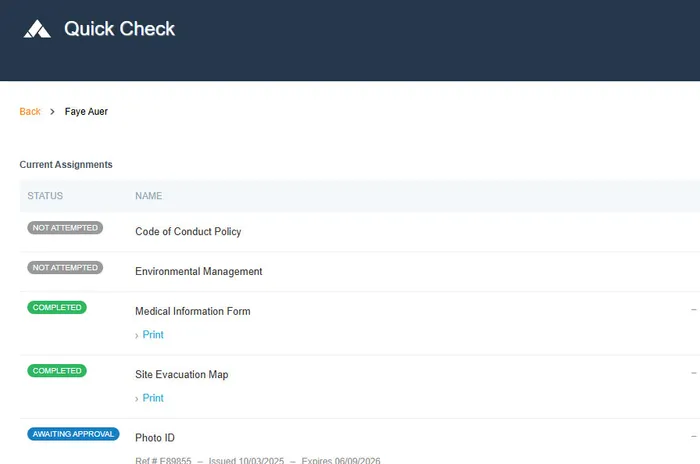Click Not Attempted badge for Environmental Management
The image size is (700, 464).
pos(65,268)
